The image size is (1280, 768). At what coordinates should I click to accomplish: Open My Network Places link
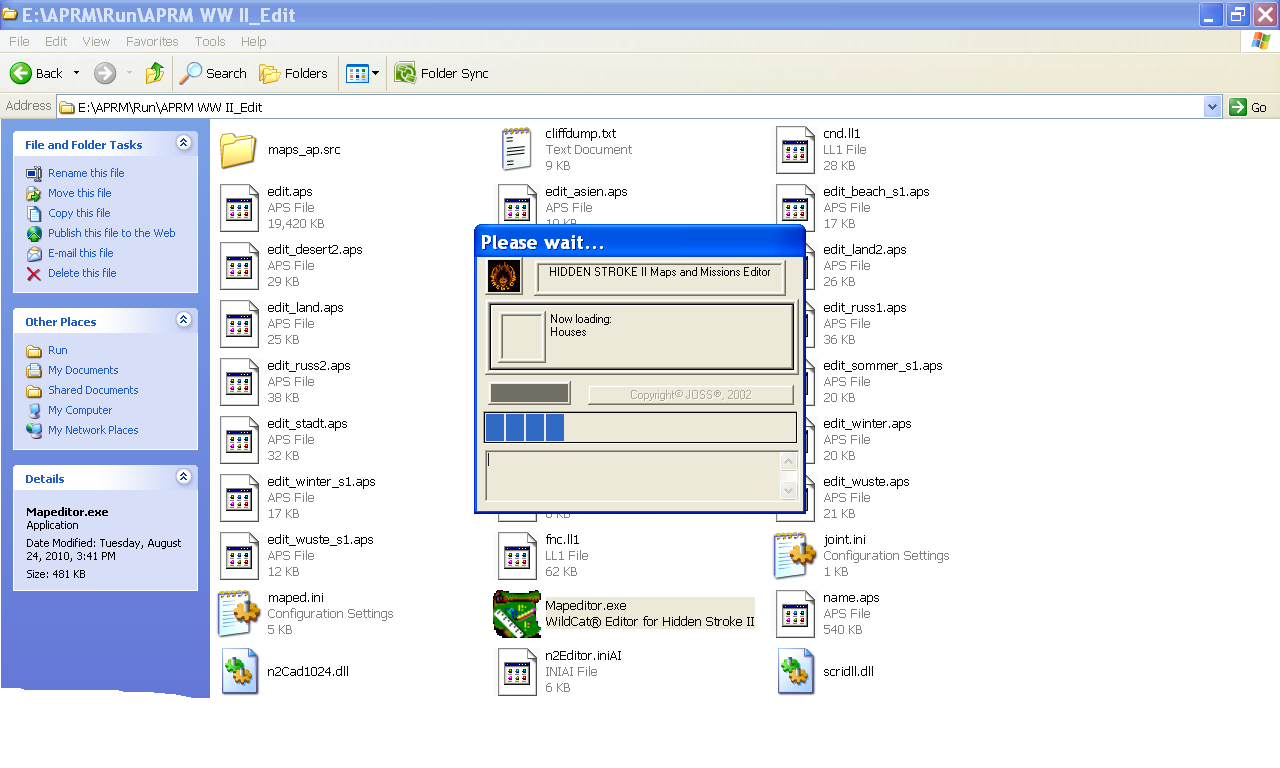click(93, 430)
